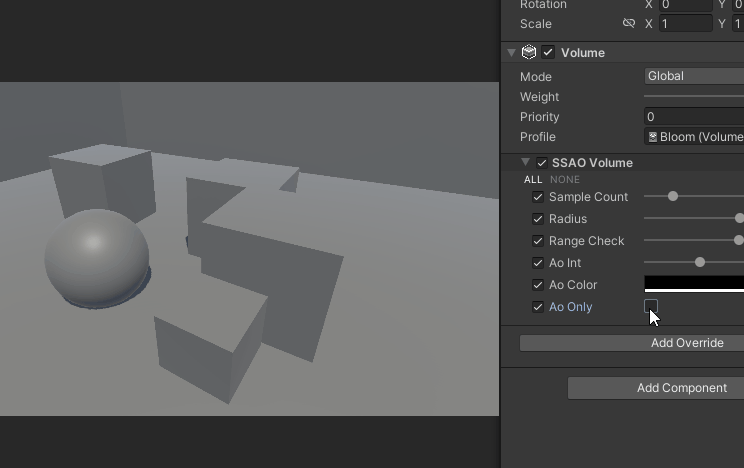The image size is (744, 468).
Task: Click the Weight property label
Action: click(539, 97)
